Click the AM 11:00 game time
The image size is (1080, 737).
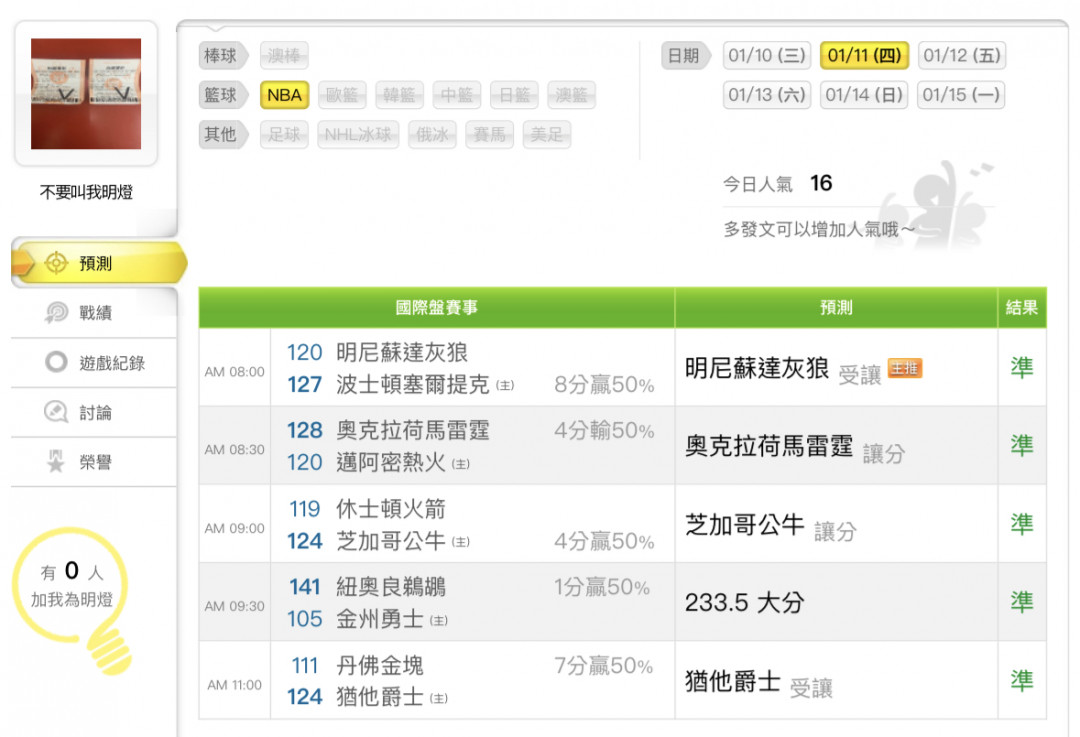coord(234,685)
